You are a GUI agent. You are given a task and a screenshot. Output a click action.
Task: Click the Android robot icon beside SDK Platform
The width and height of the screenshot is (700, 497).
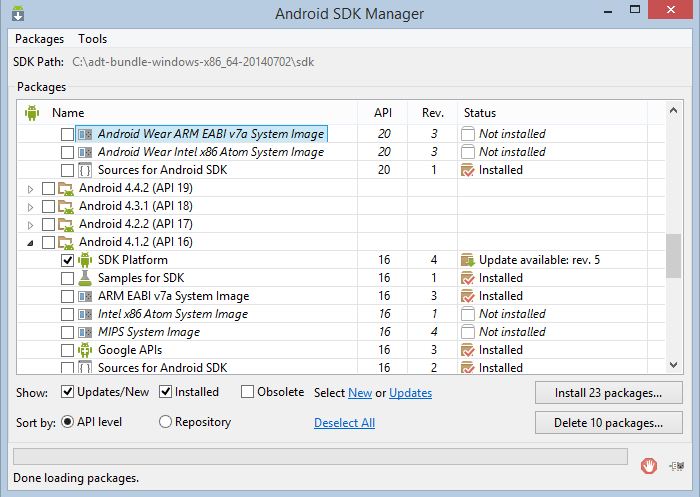[86, 260]
